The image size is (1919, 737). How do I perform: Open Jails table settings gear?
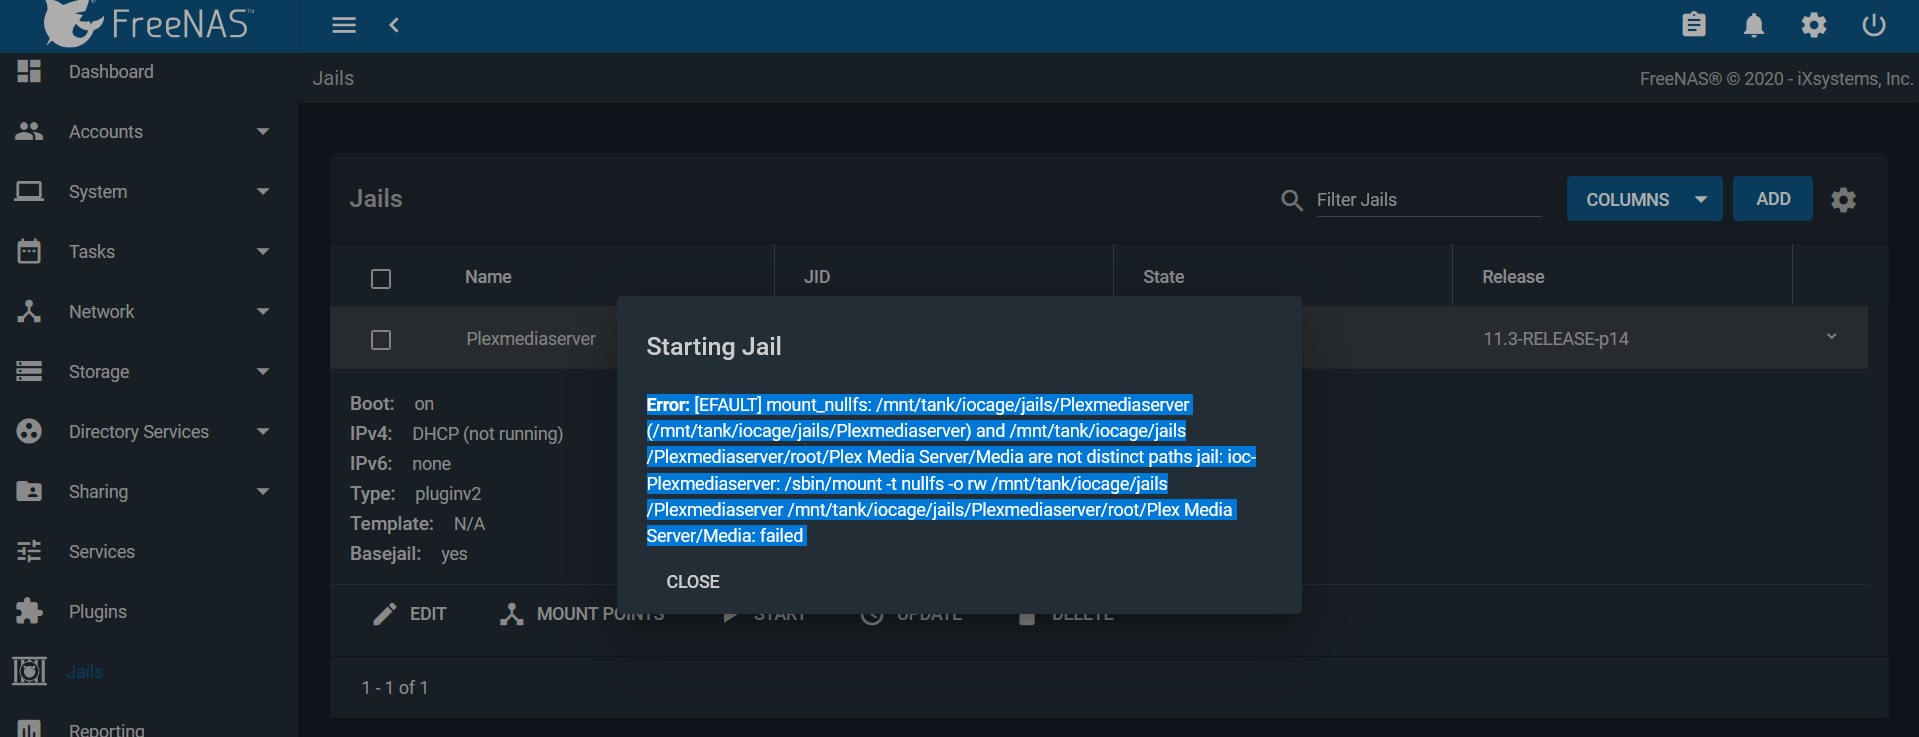[x=1843, y=200]
